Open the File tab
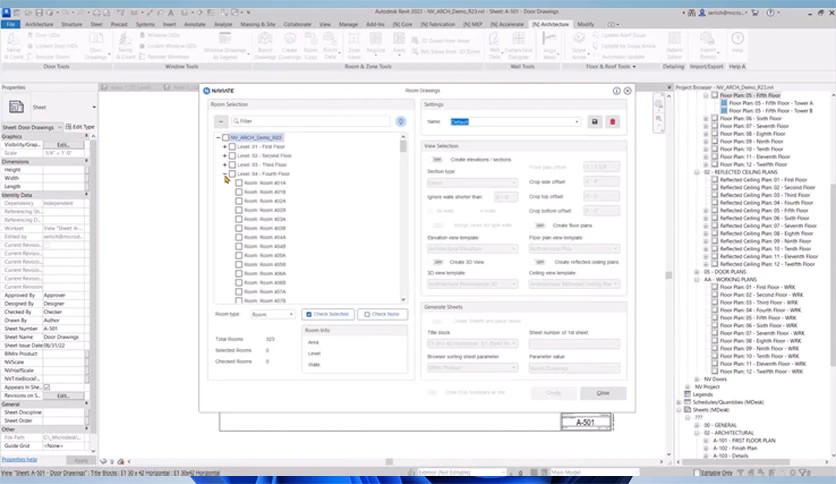The height and width of the screenshot is (484, 836). pos(11,25)
